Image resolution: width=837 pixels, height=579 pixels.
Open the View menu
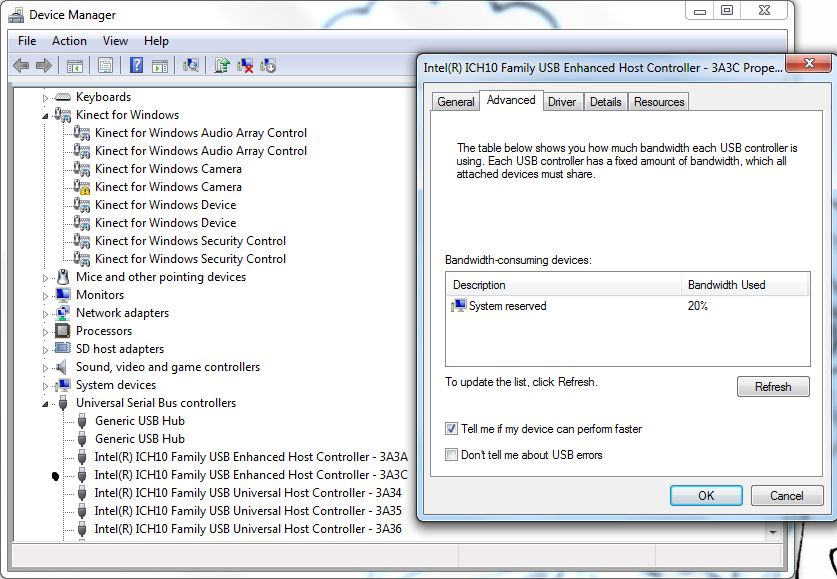(115, 41)
